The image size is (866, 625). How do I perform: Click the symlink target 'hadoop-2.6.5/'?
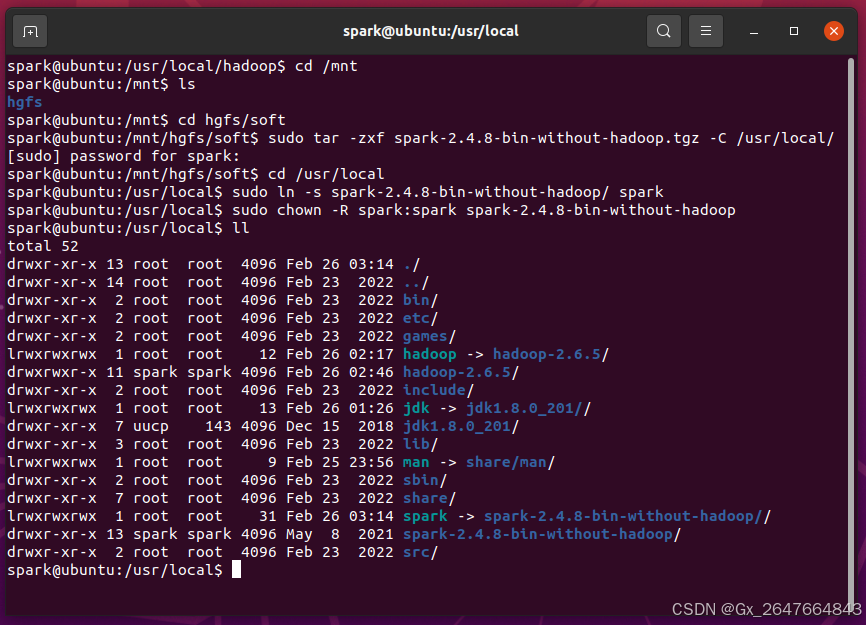click(551, 354)
